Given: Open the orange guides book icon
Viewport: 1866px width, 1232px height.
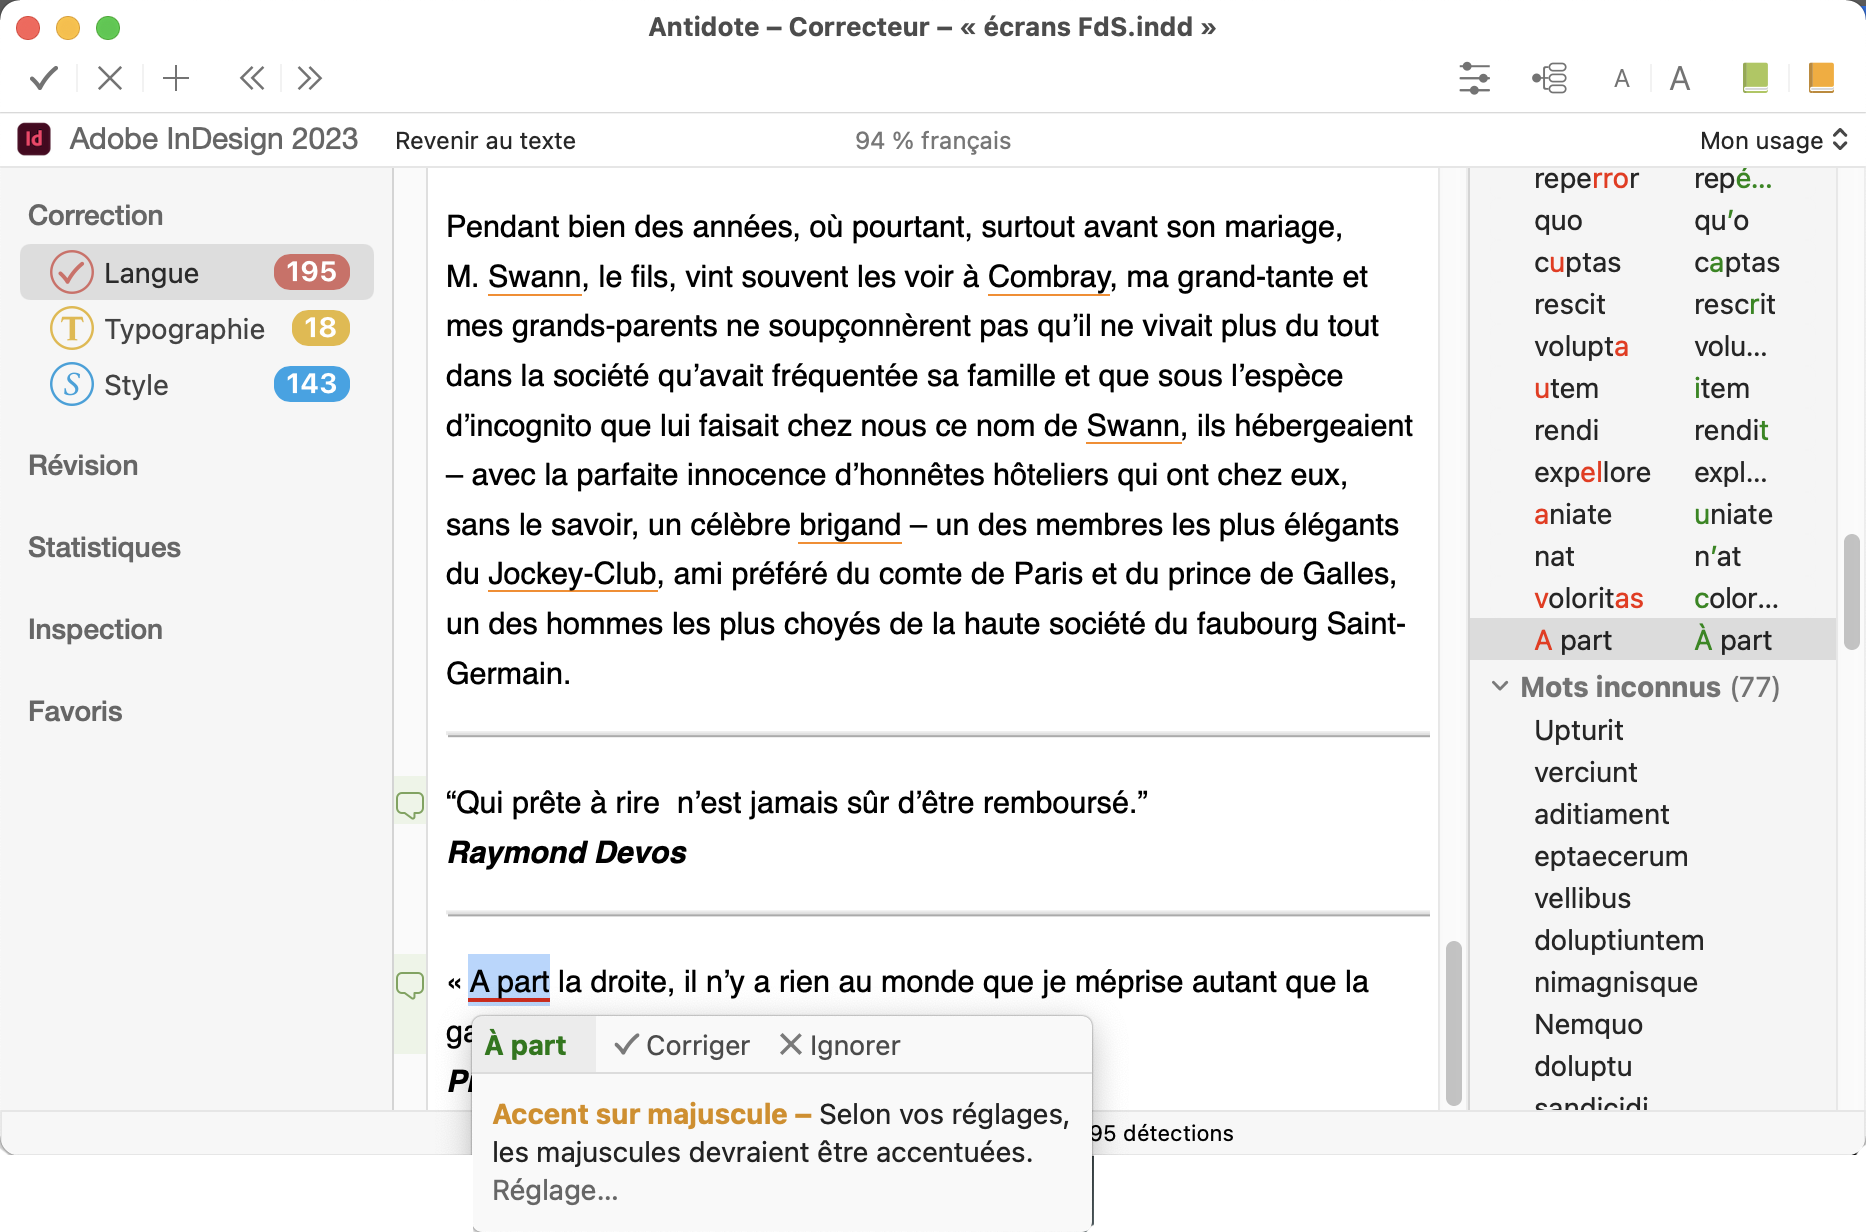Looking at the screenshot, I should [1821, 78].
